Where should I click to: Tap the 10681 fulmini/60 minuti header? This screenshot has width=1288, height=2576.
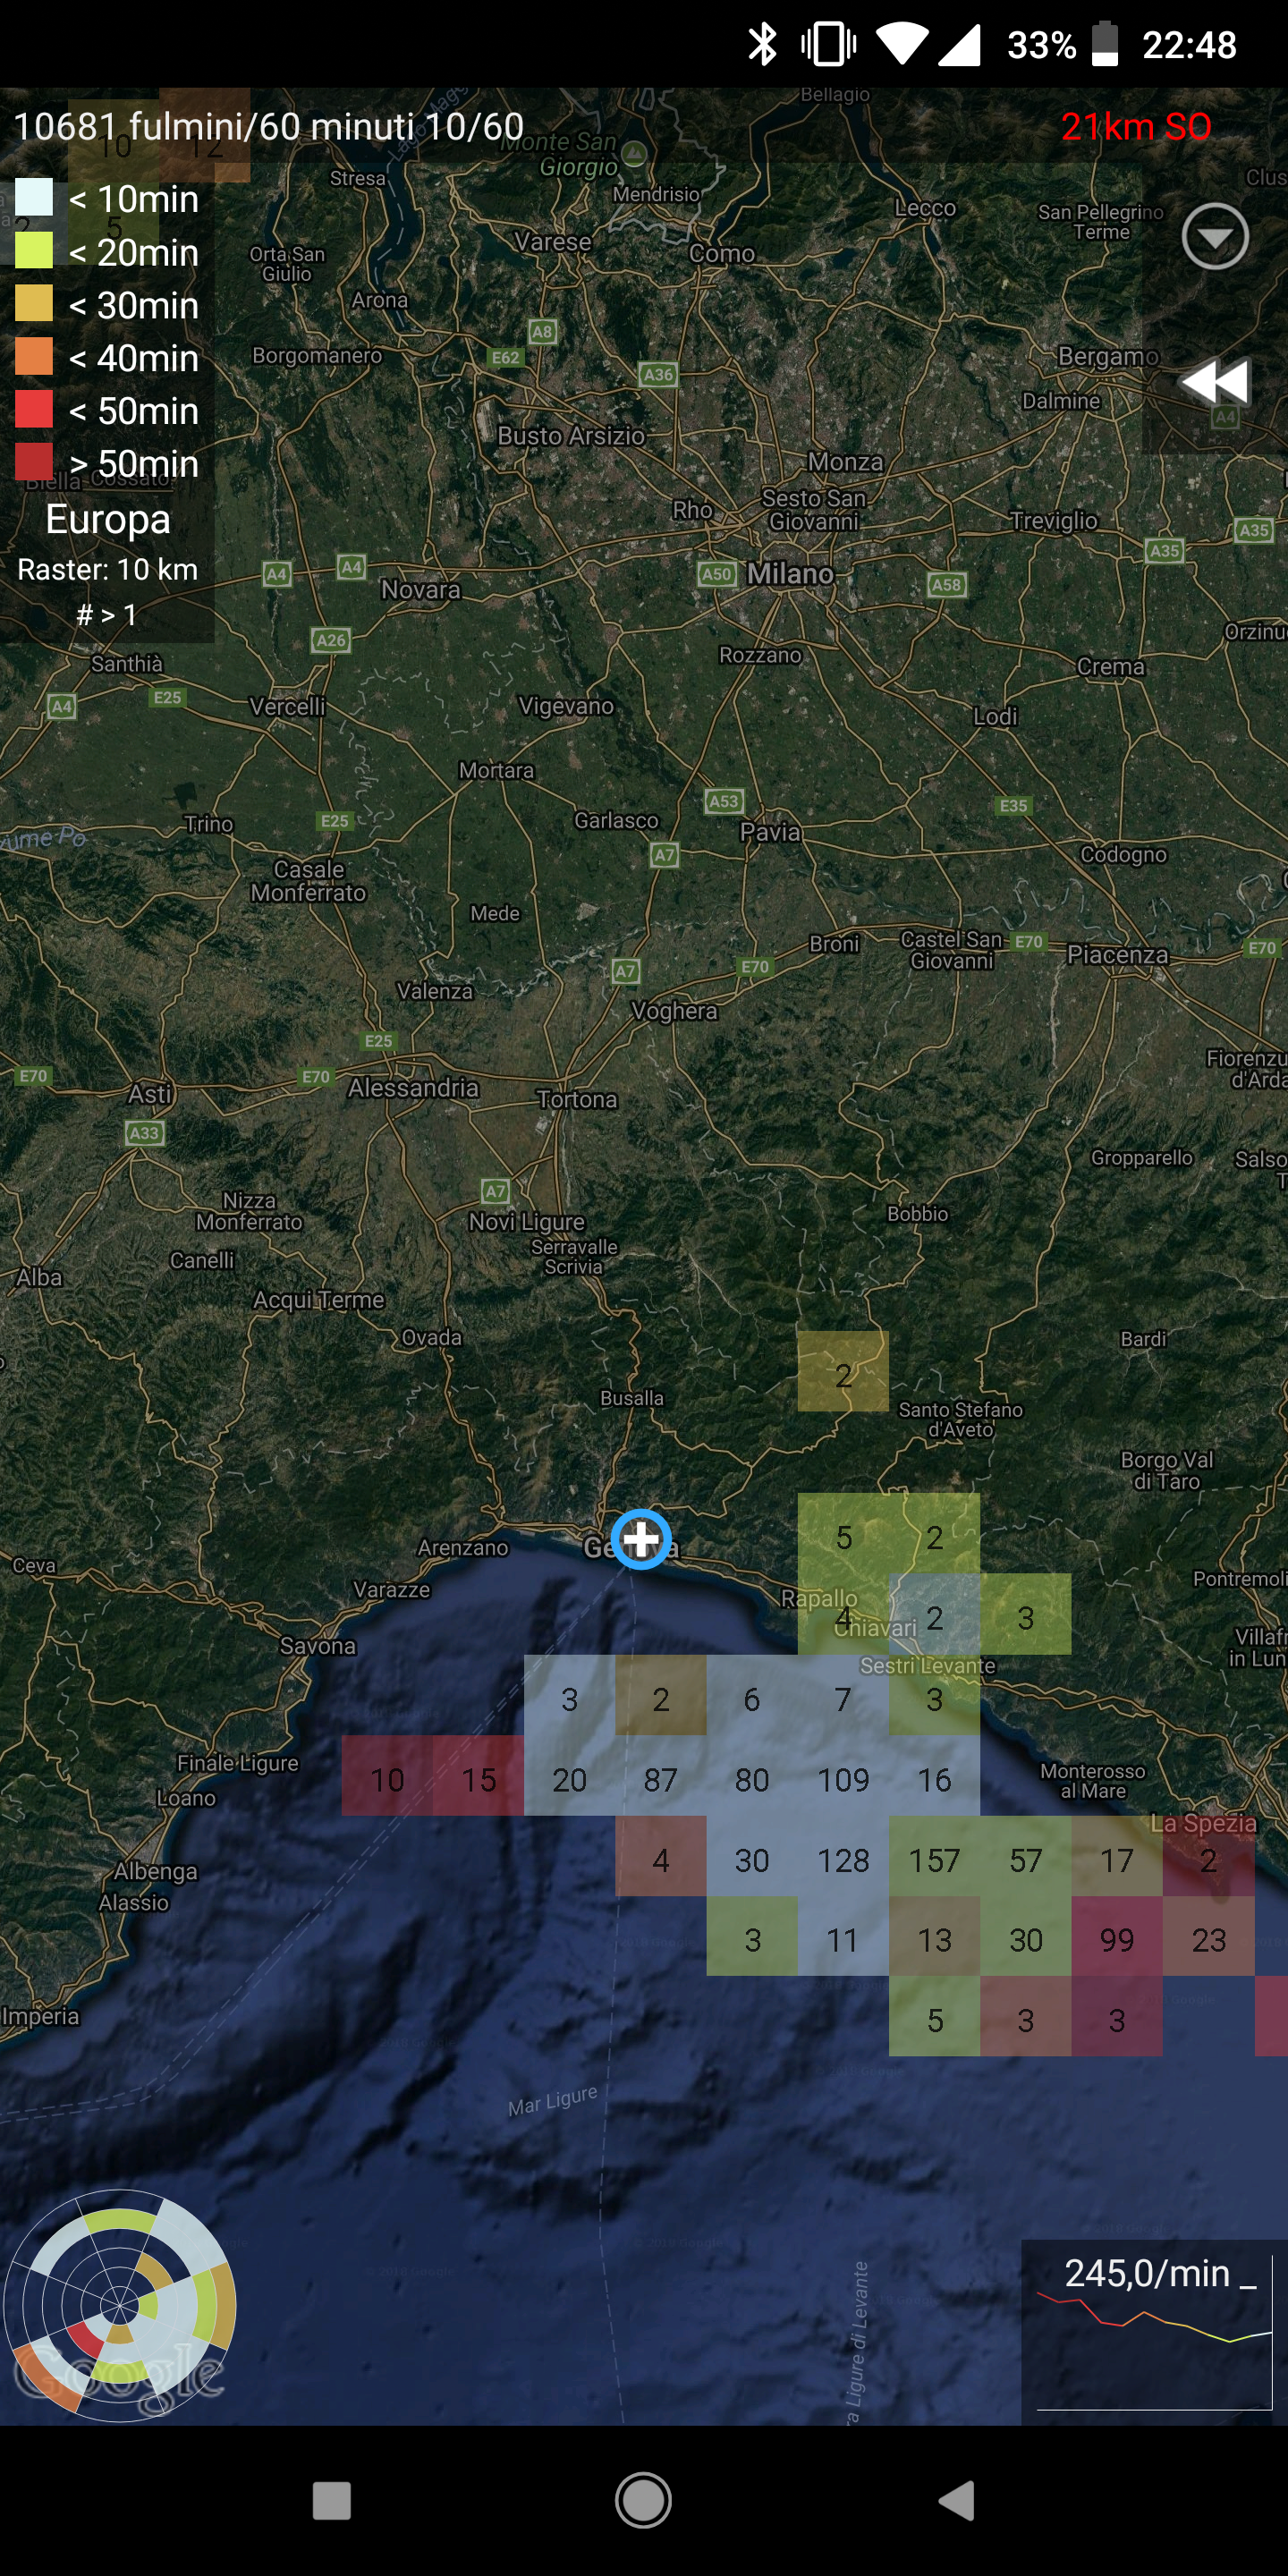268,126
